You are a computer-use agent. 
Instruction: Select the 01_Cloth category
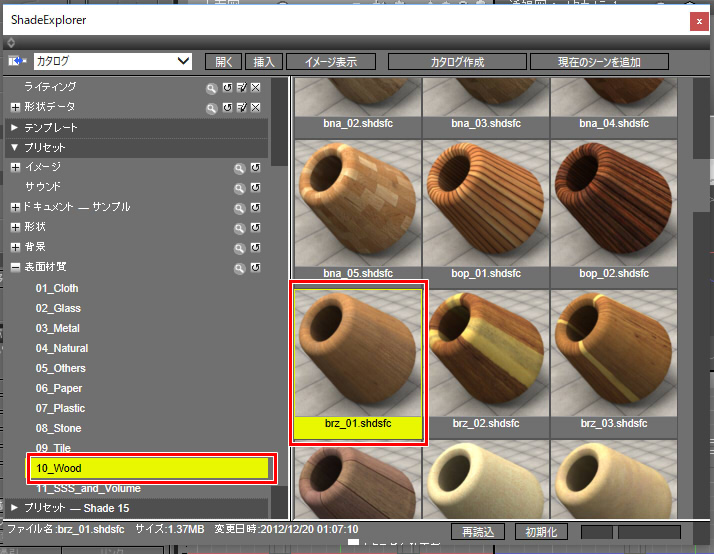[x=57, y=288]
